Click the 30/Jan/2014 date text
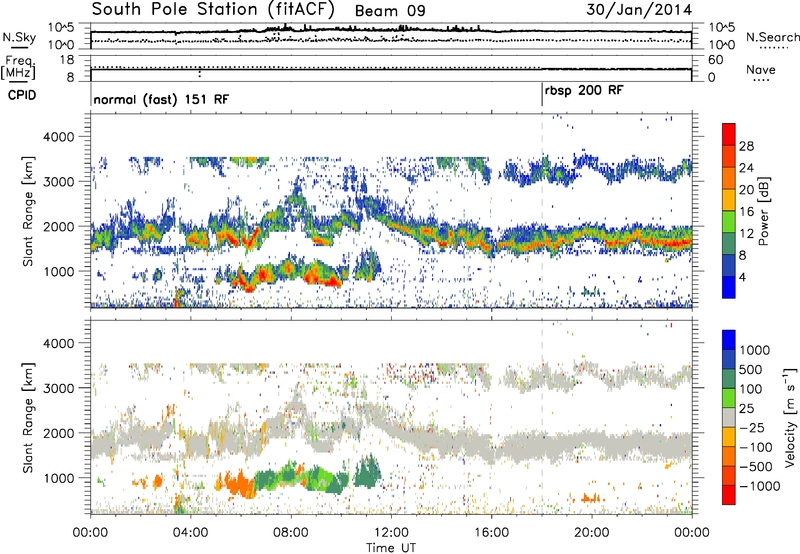The image size is (800, 554). [639, 9]
